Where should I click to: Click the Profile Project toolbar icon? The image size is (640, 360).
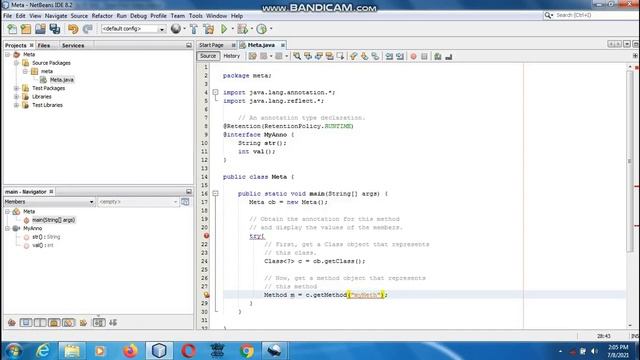point(262,29)
